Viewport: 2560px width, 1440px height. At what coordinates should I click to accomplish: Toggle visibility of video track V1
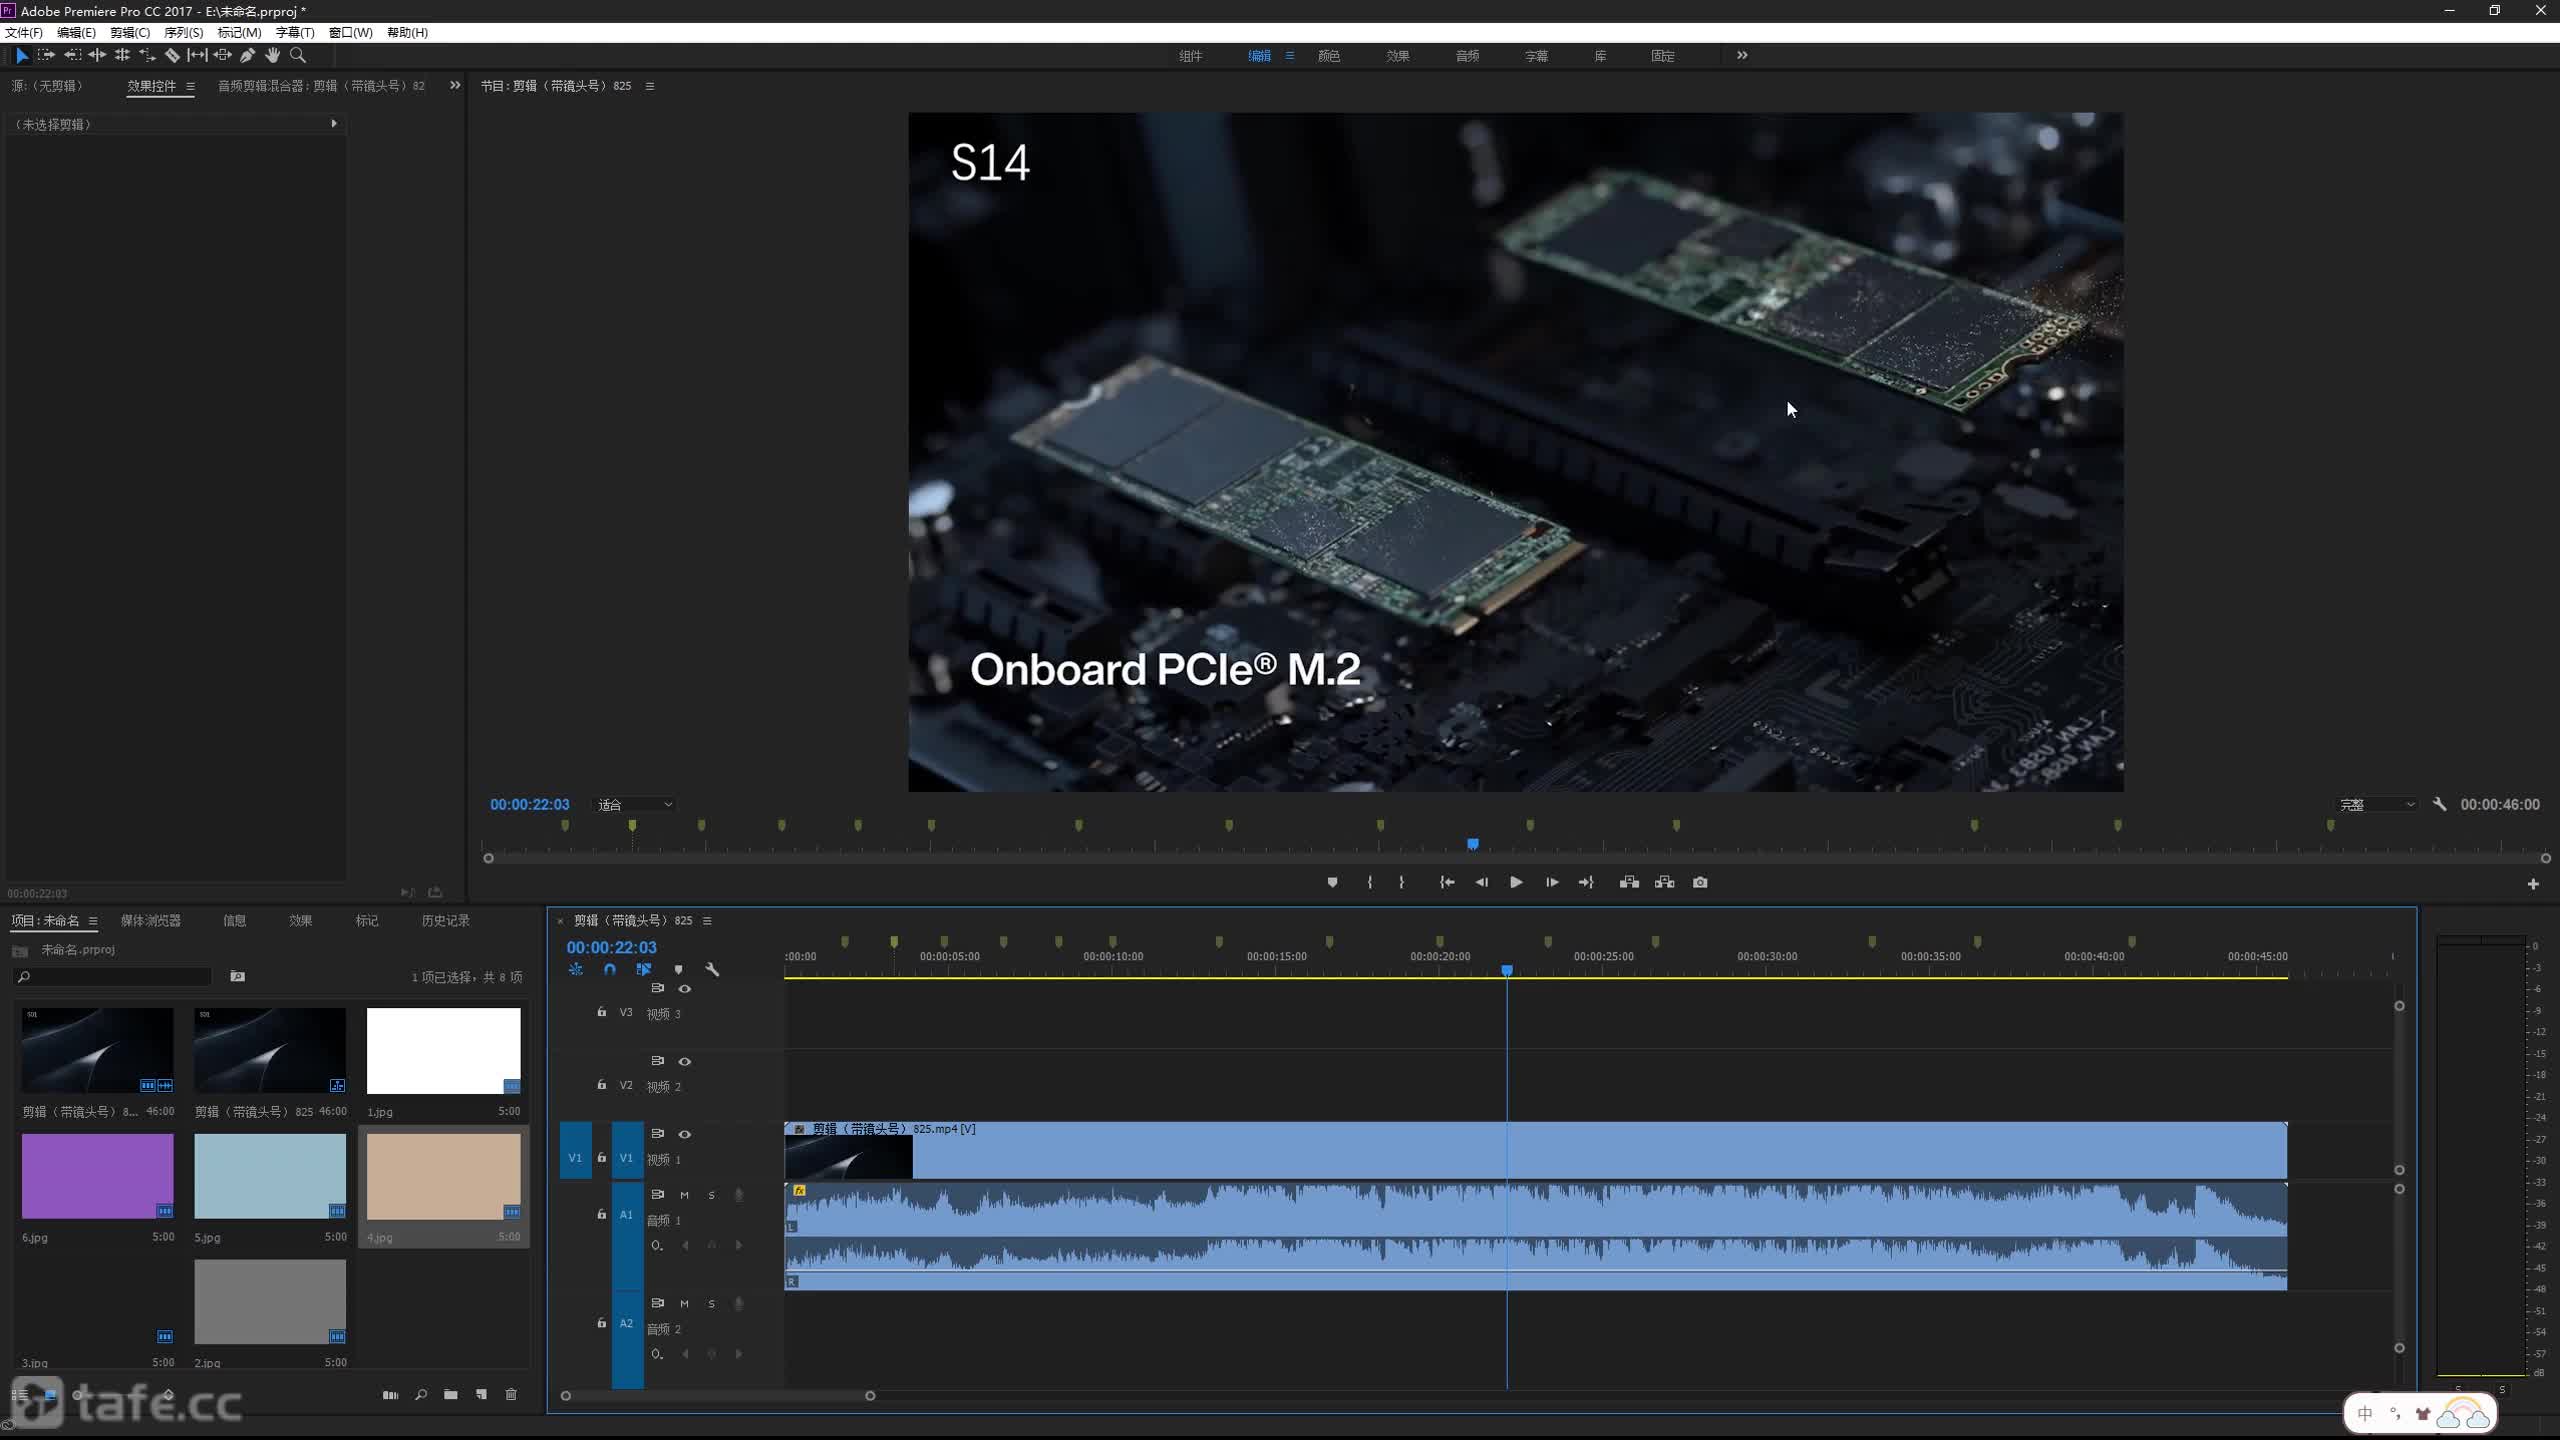pyautogui.click(x=685, y=1134)
